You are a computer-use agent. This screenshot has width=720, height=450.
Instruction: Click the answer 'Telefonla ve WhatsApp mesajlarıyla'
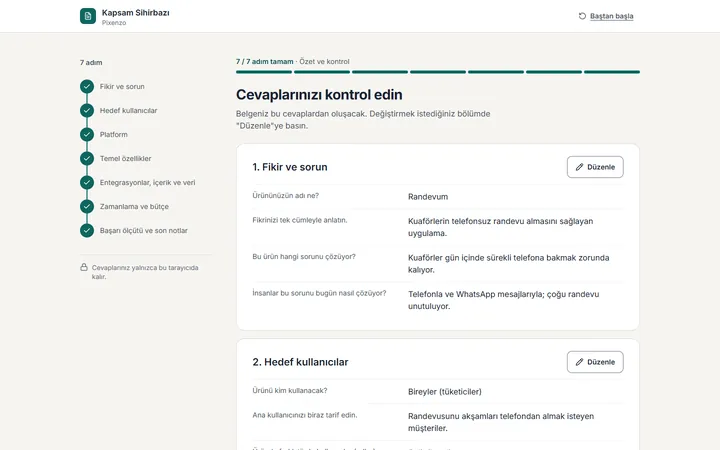(504, 300)
